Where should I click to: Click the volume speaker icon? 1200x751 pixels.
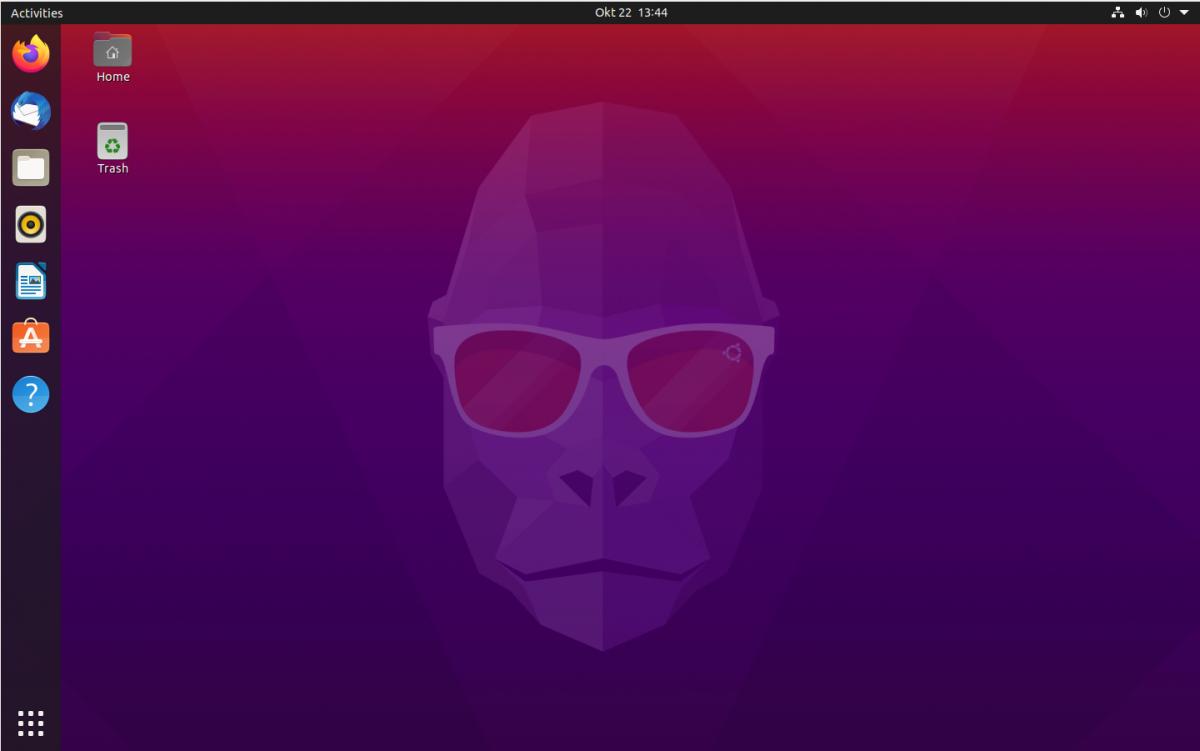pyautogui.click(x=1141, y=13)
